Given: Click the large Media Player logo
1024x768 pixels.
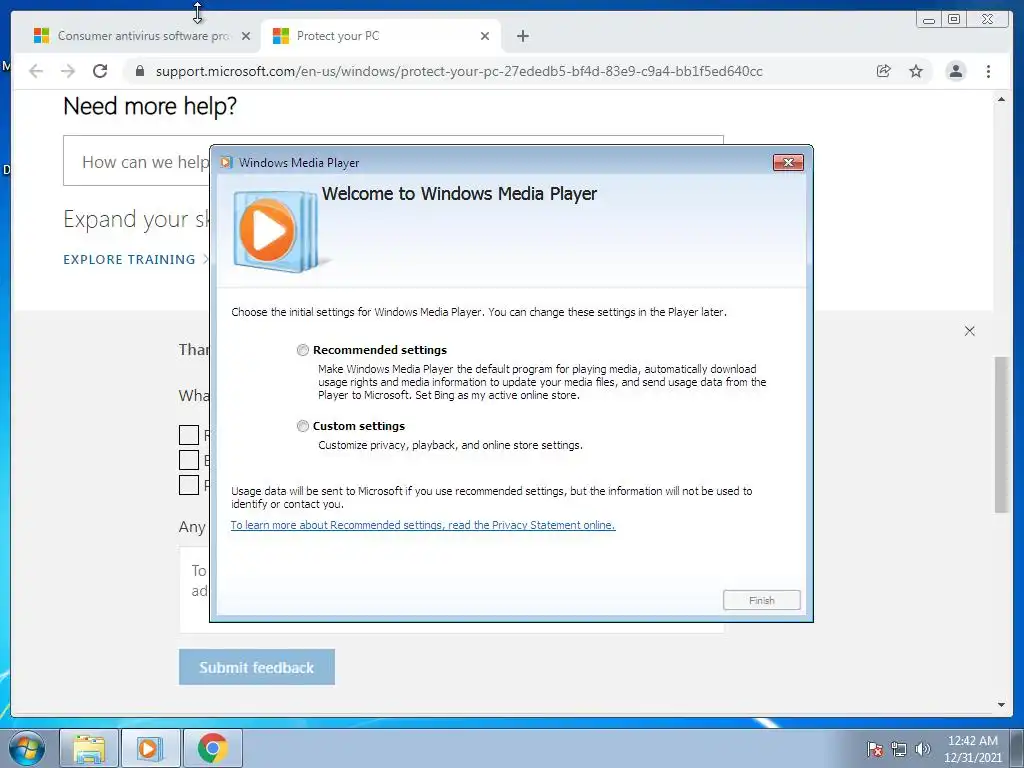Looking at the screenshot, I should (x=276, y=231).
